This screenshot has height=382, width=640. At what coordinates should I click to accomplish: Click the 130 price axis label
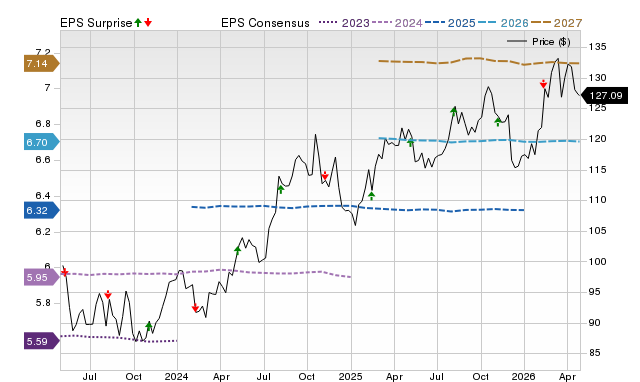point(598,78)
